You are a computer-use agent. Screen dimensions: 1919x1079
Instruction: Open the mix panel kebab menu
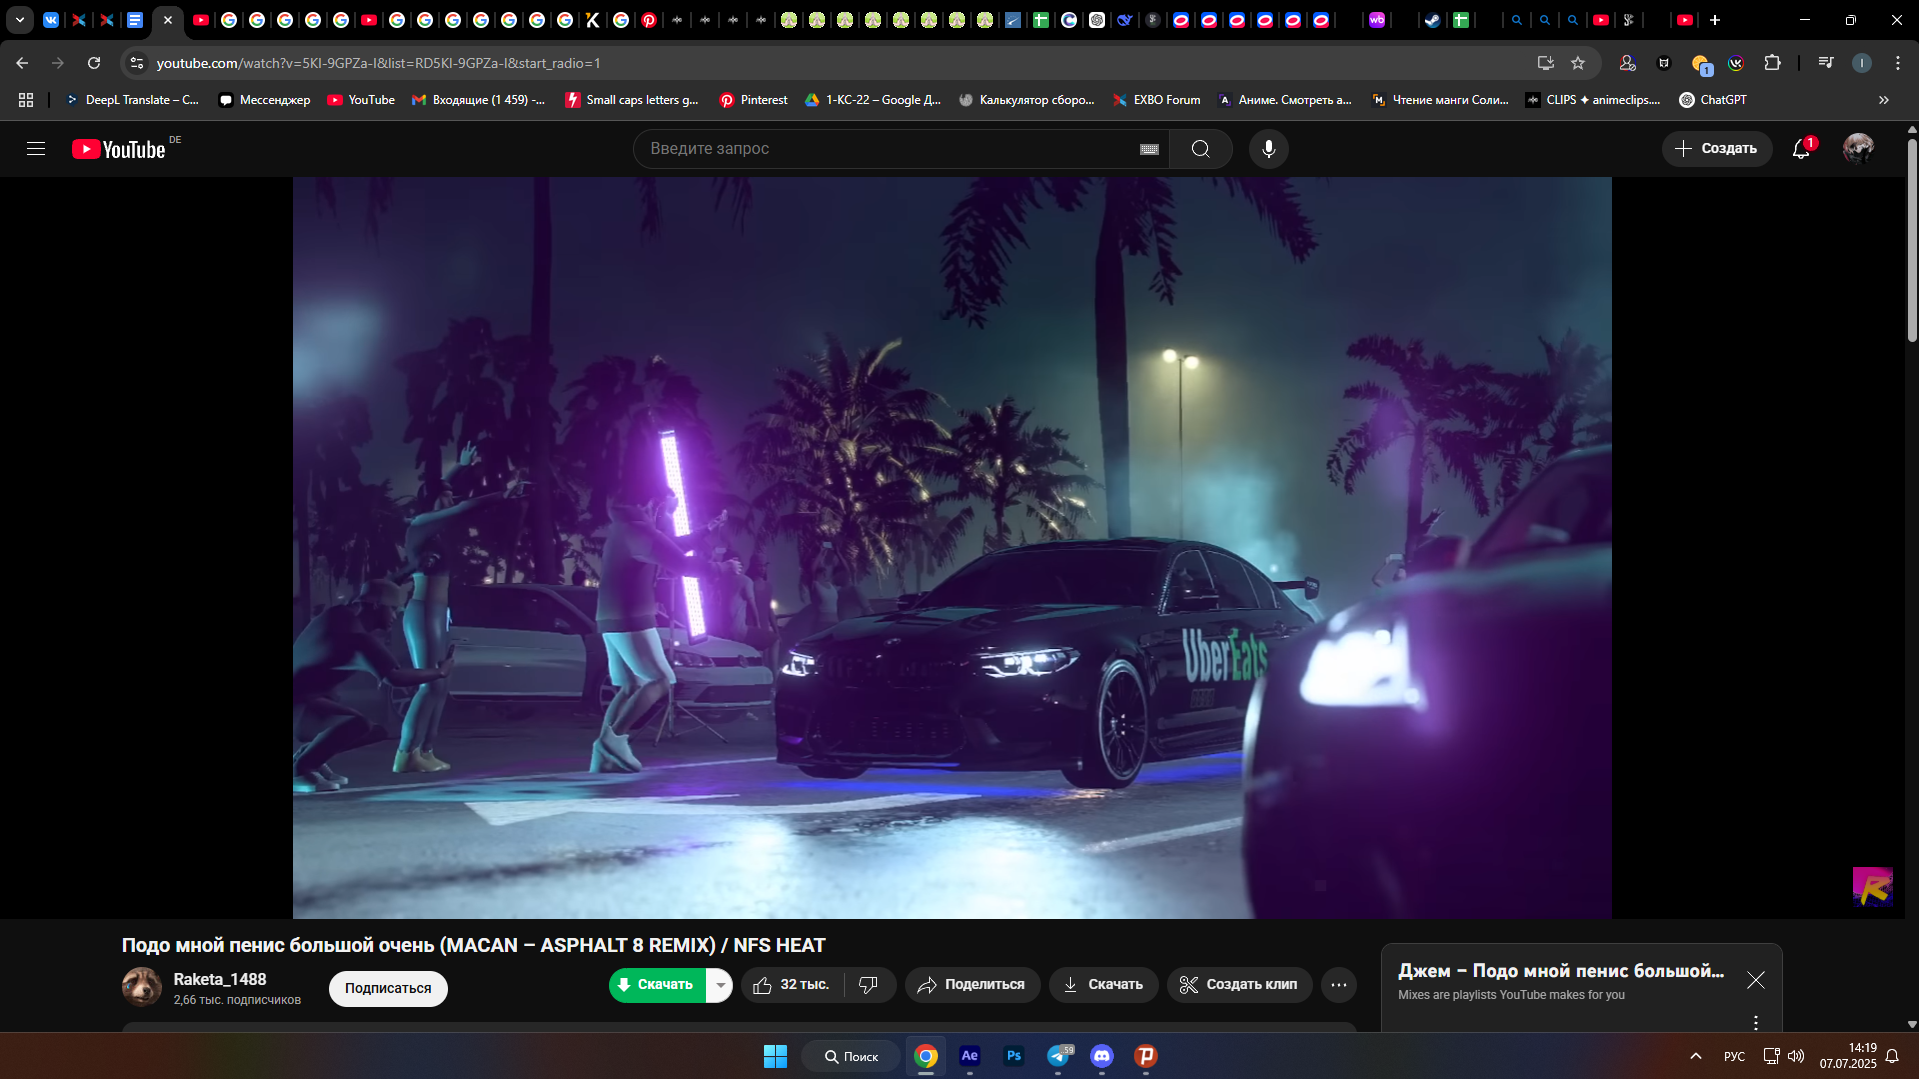click(x=1756, y=1022)
